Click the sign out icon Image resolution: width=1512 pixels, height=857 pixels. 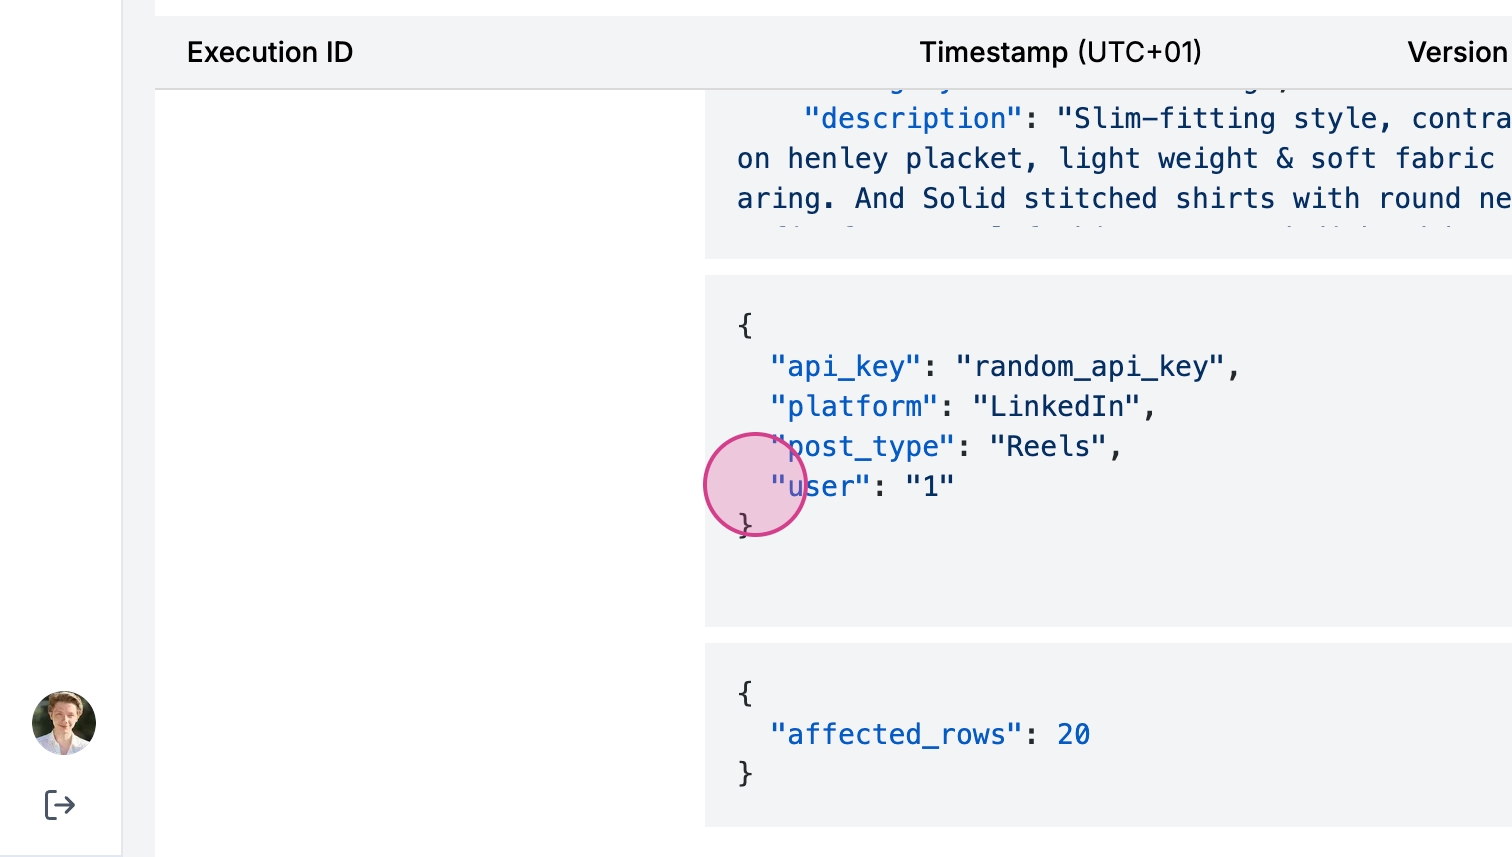point(60,804)
